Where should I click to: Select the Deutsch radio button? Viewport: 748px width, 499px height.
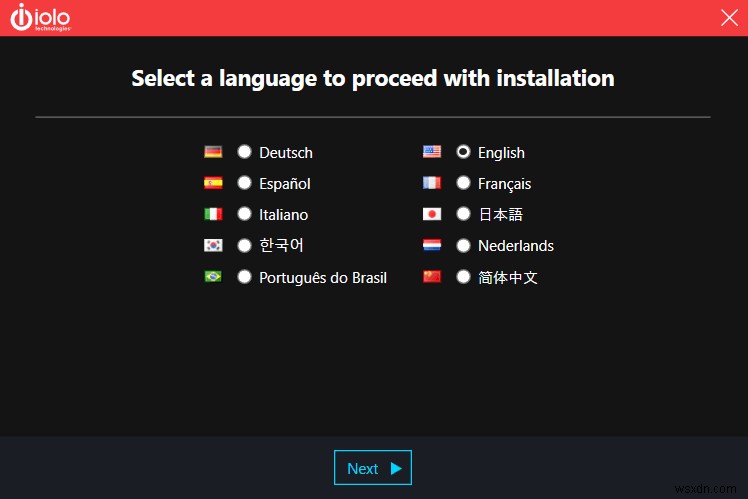244,152
